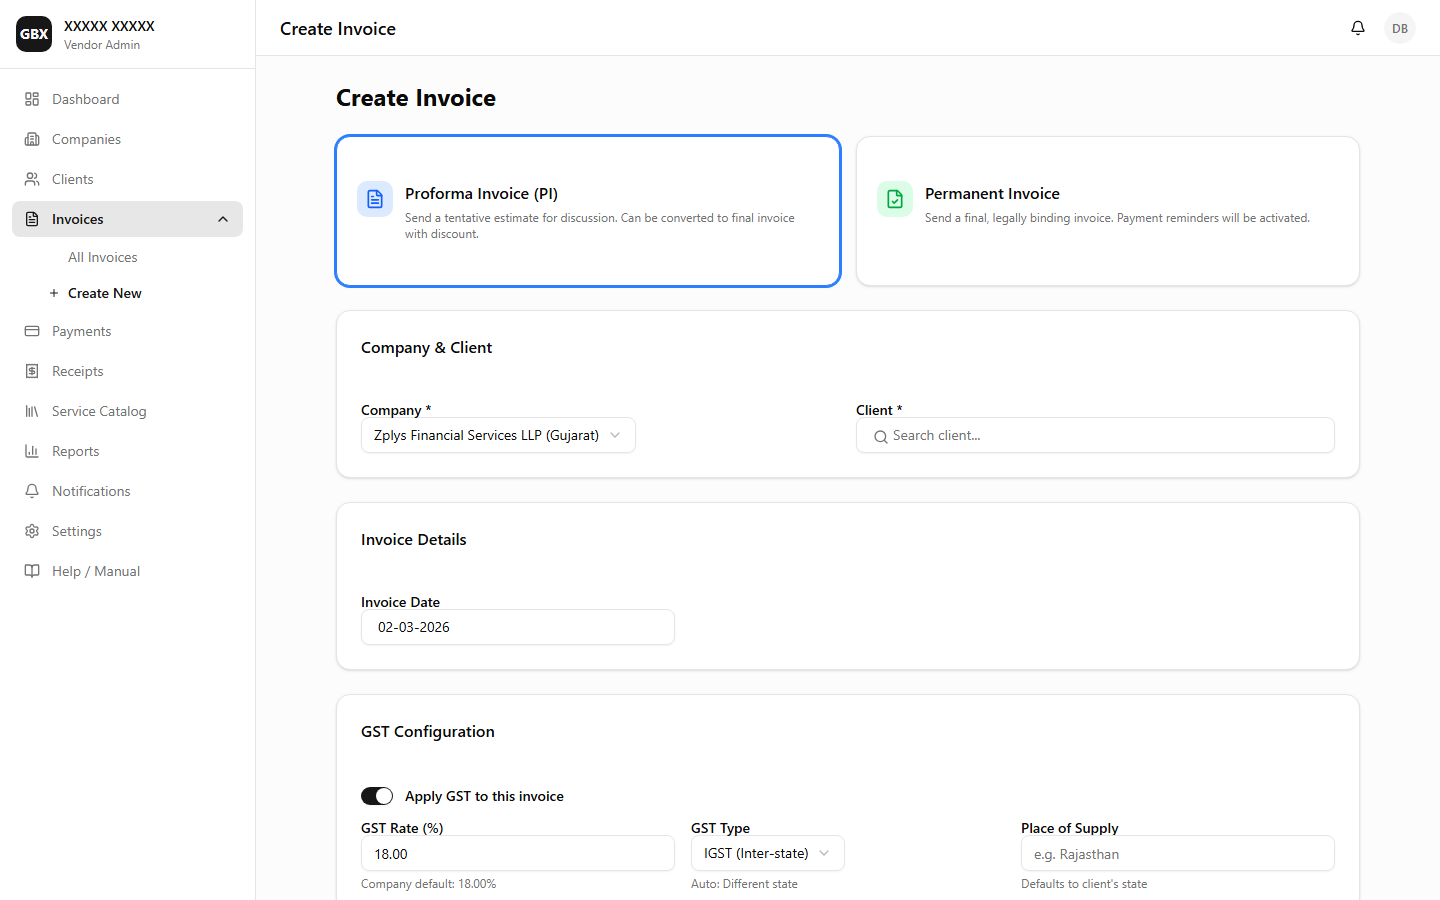Image resolution: width=1440 pixels, height=900 pixels.
Task: Click the Invoice Date field 02-03-2026
Action: [x=518, y=627]
